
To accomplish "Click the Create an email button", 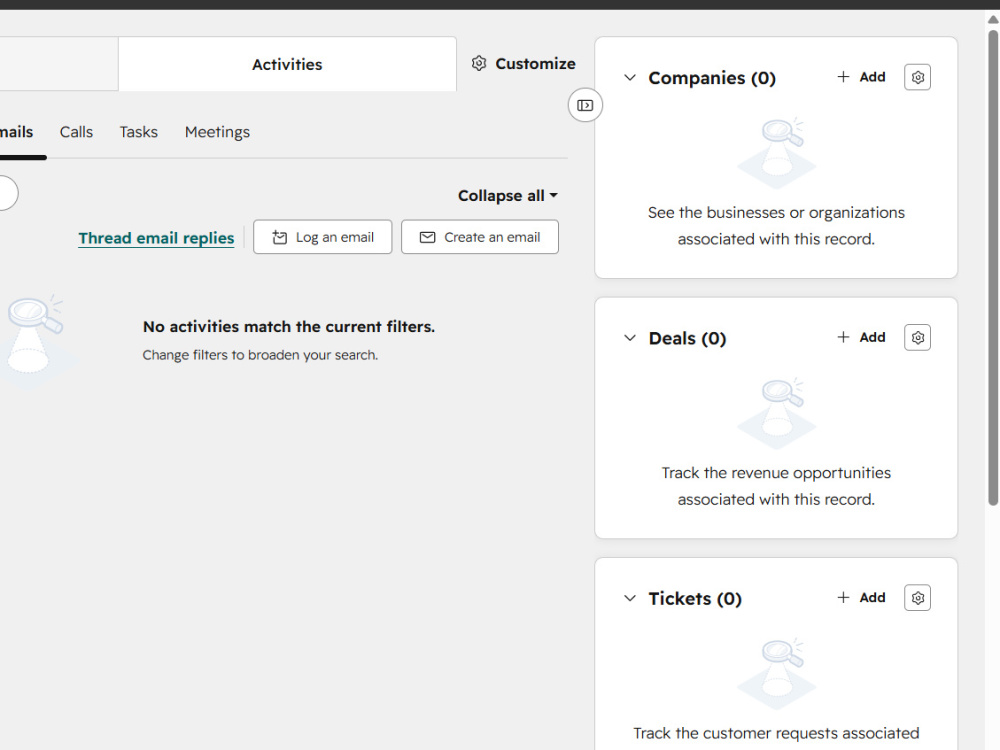I will coord(480,237).
